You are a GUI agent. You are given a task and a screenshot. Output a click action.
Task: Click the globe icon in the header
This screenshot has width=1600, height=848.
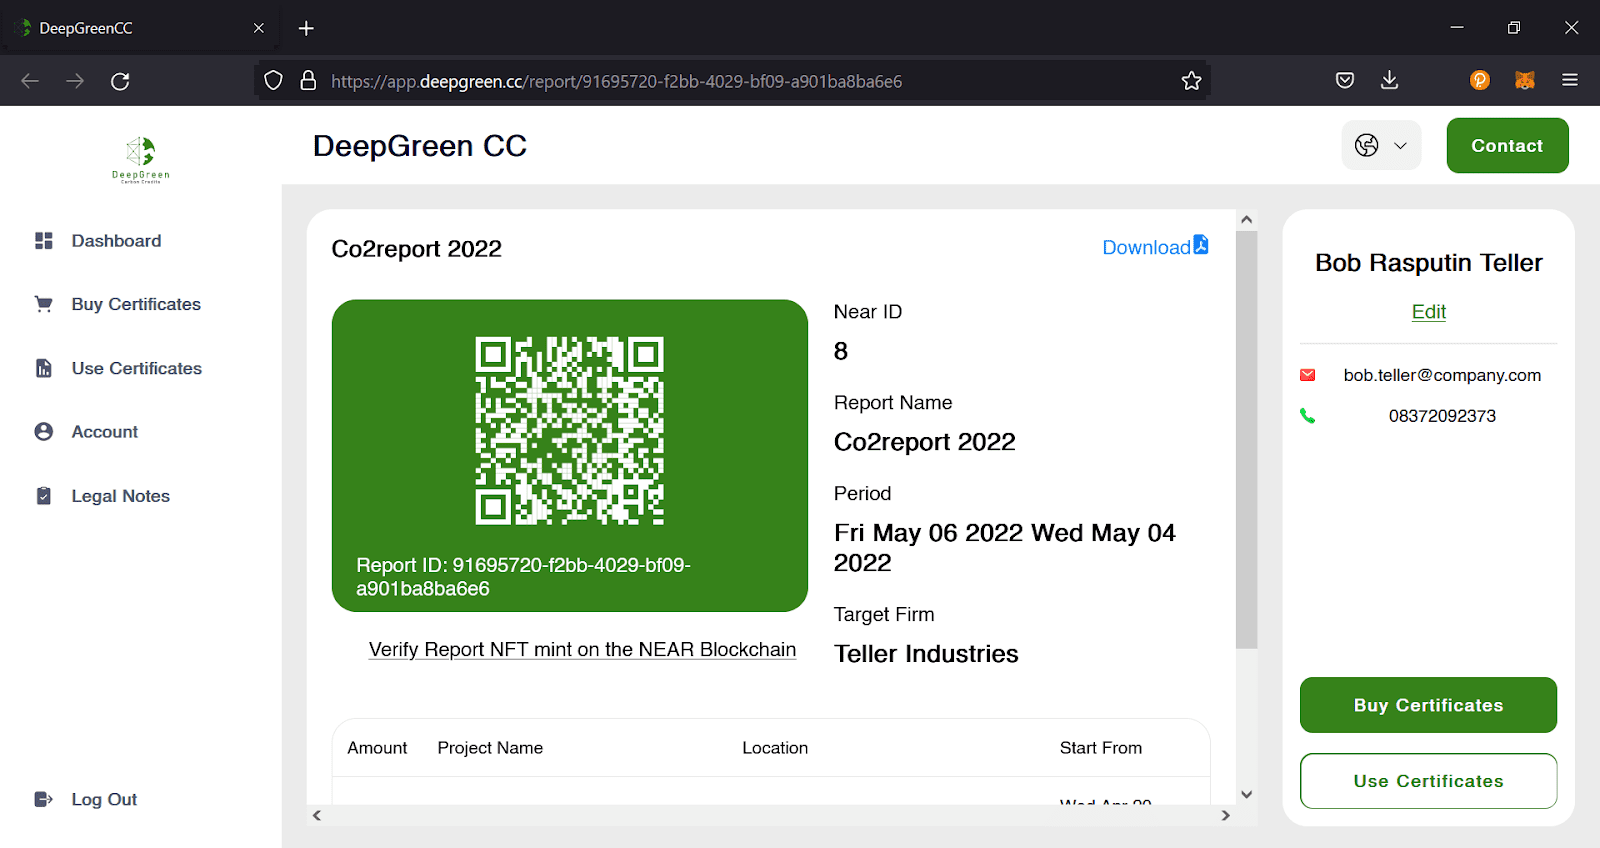pyautogui.click(x=1367, y=145)
